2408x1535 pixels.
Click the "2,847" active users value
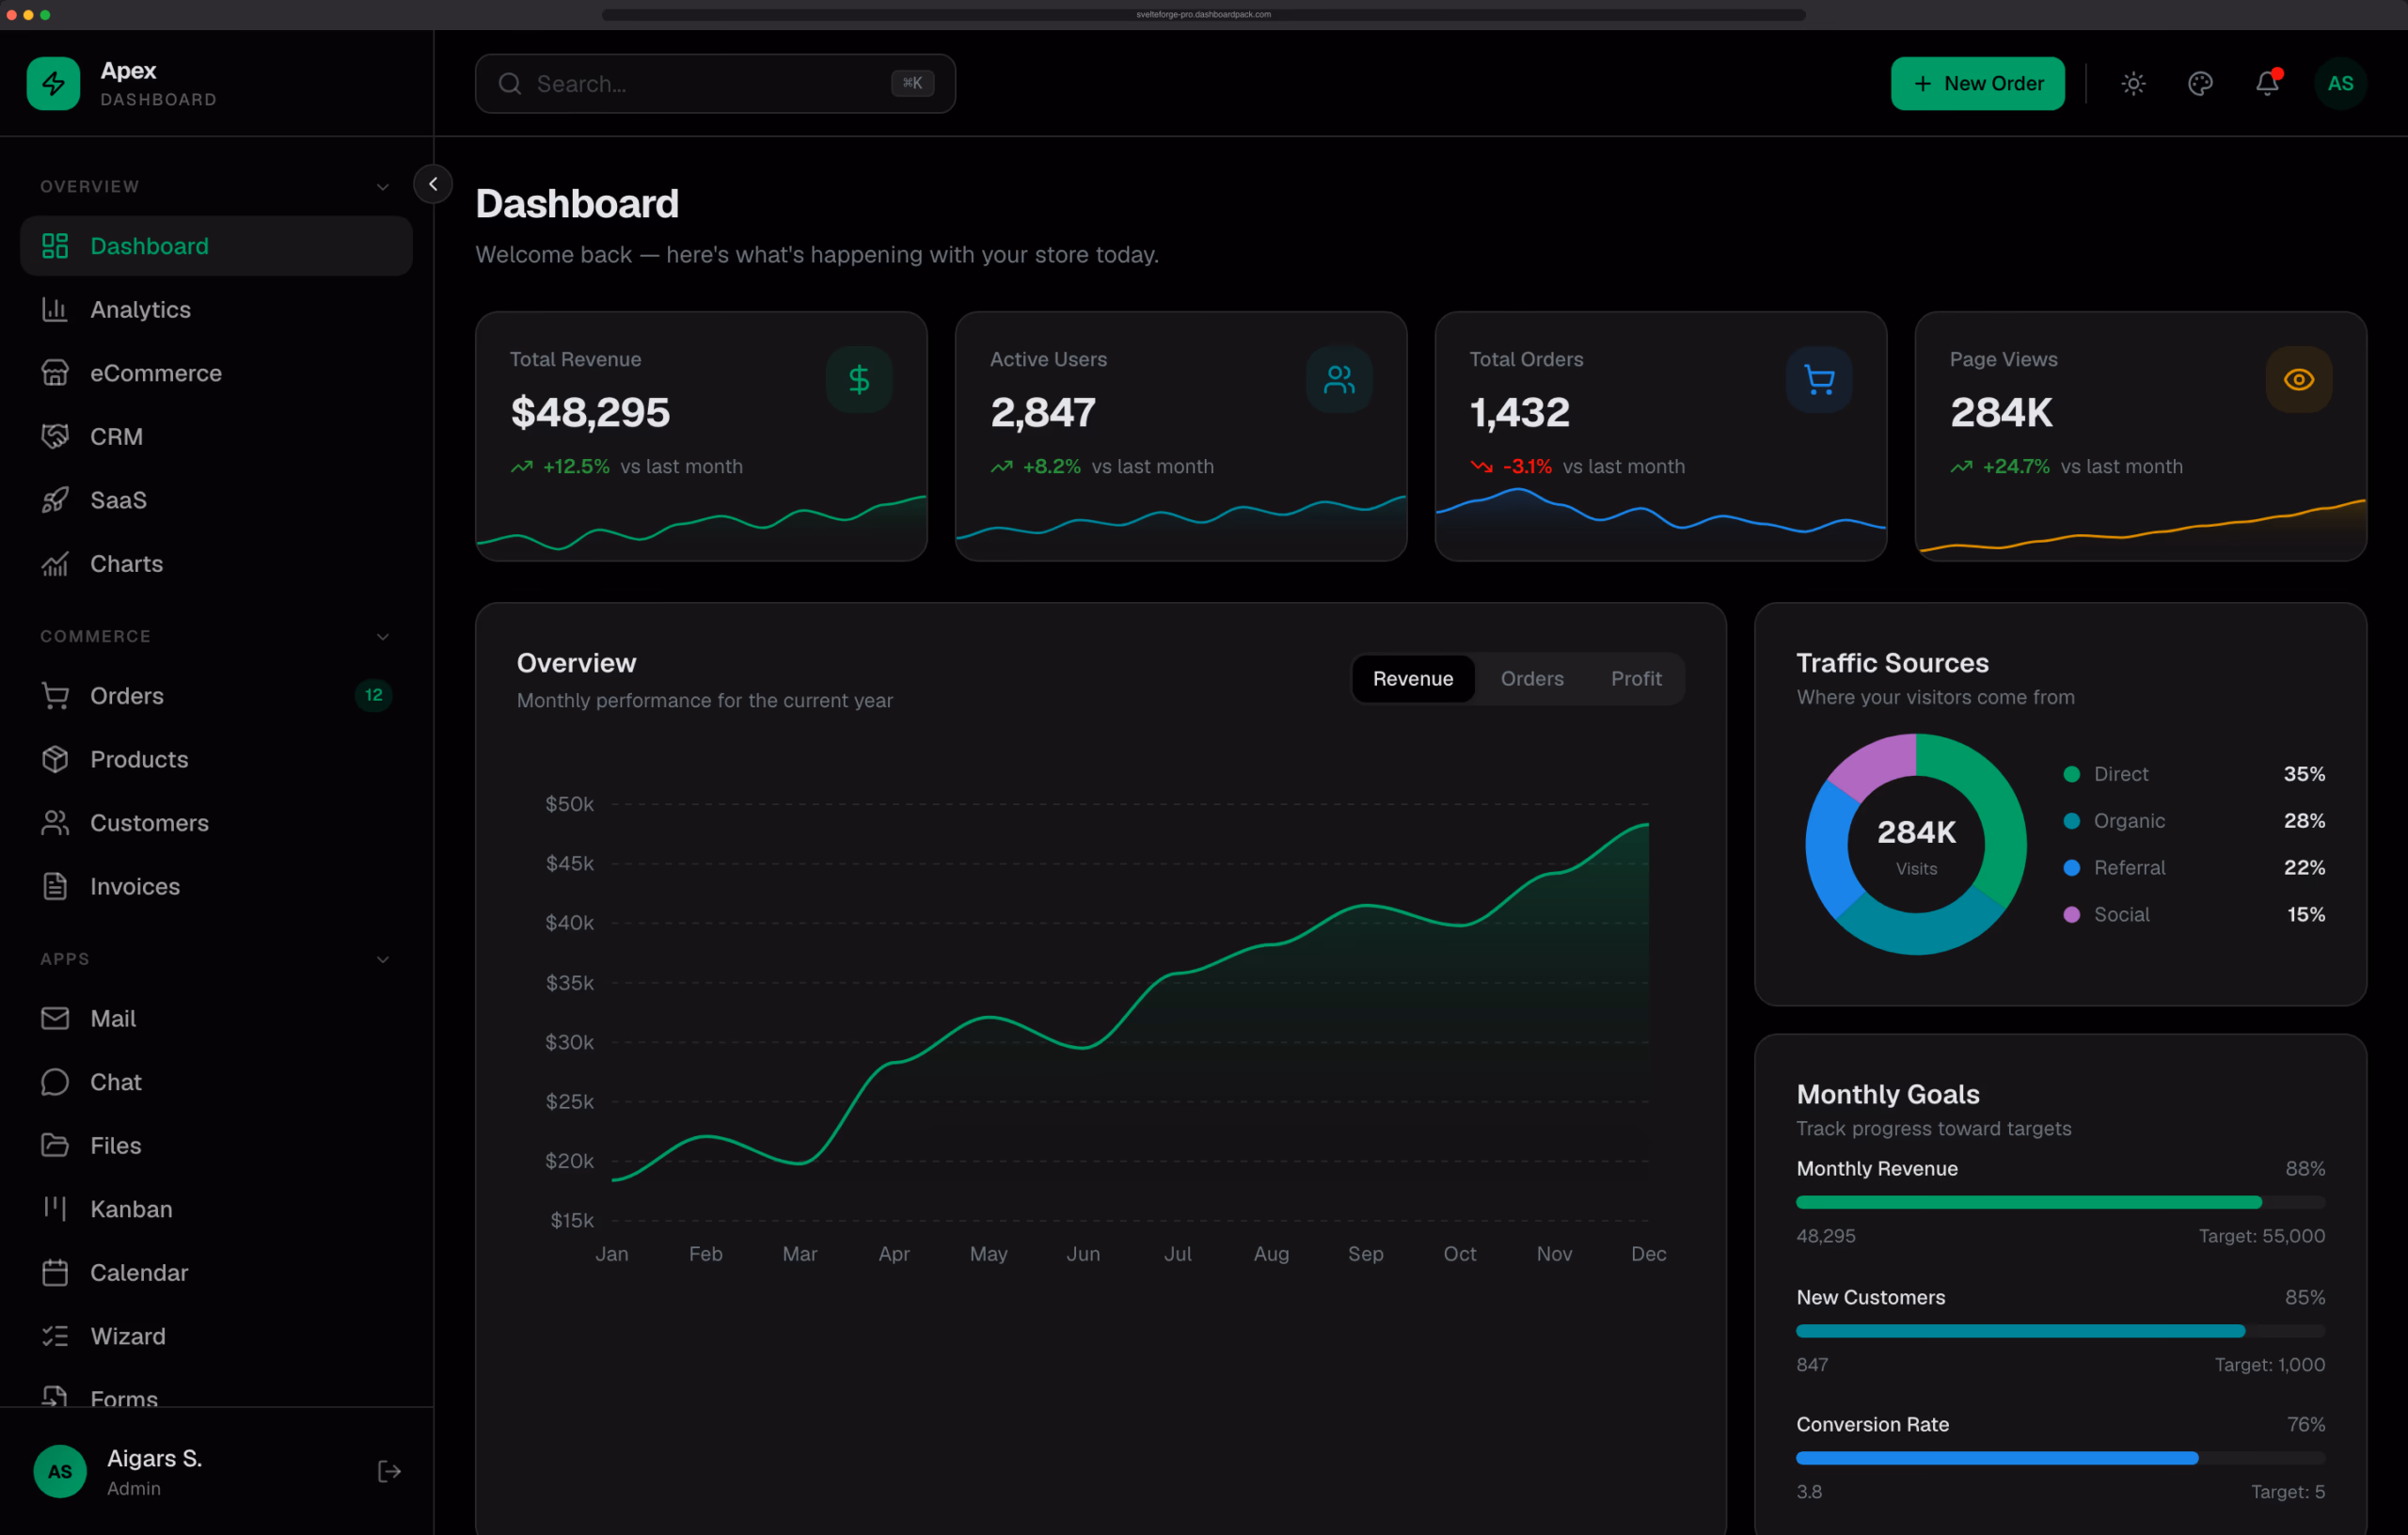(1043, 413)
